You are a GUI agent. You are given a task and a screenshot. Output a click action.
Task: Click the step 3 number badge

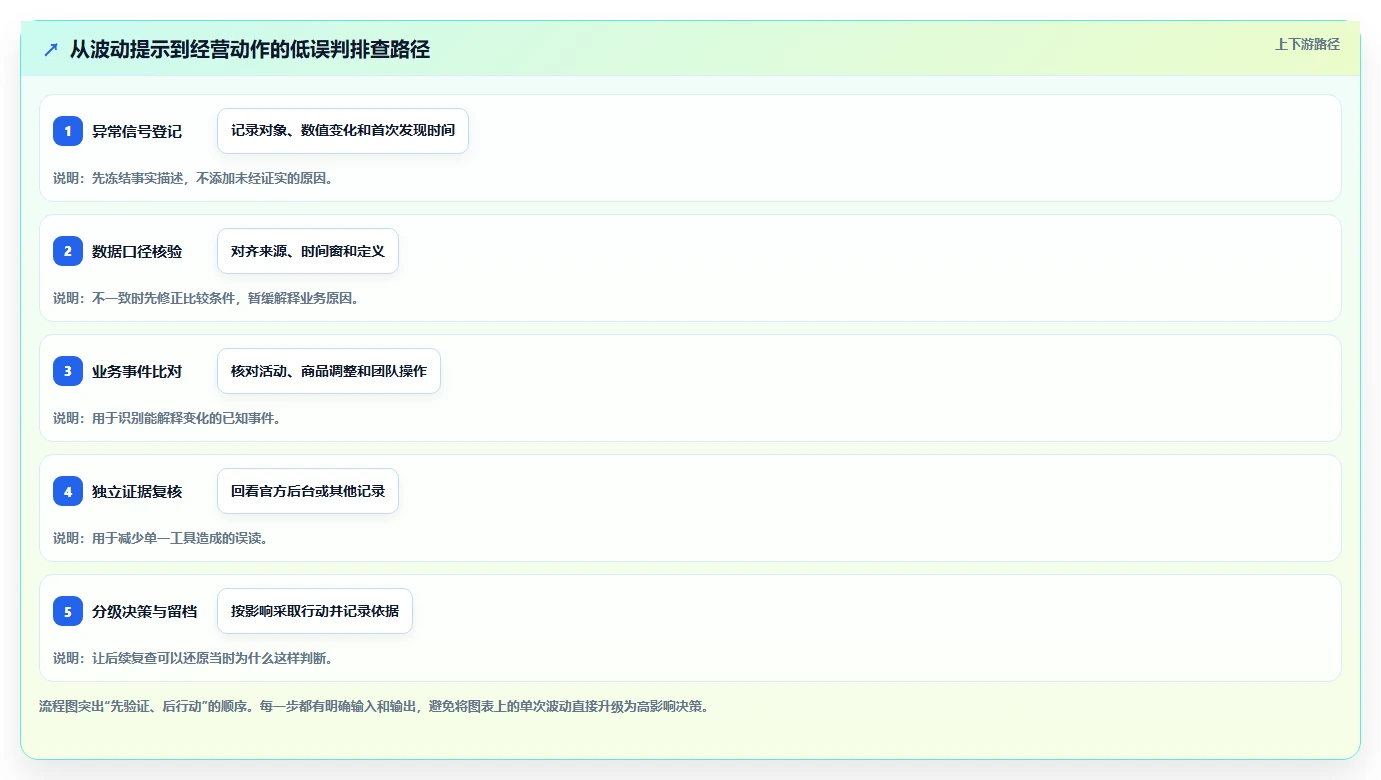click(x=68, y=371)
